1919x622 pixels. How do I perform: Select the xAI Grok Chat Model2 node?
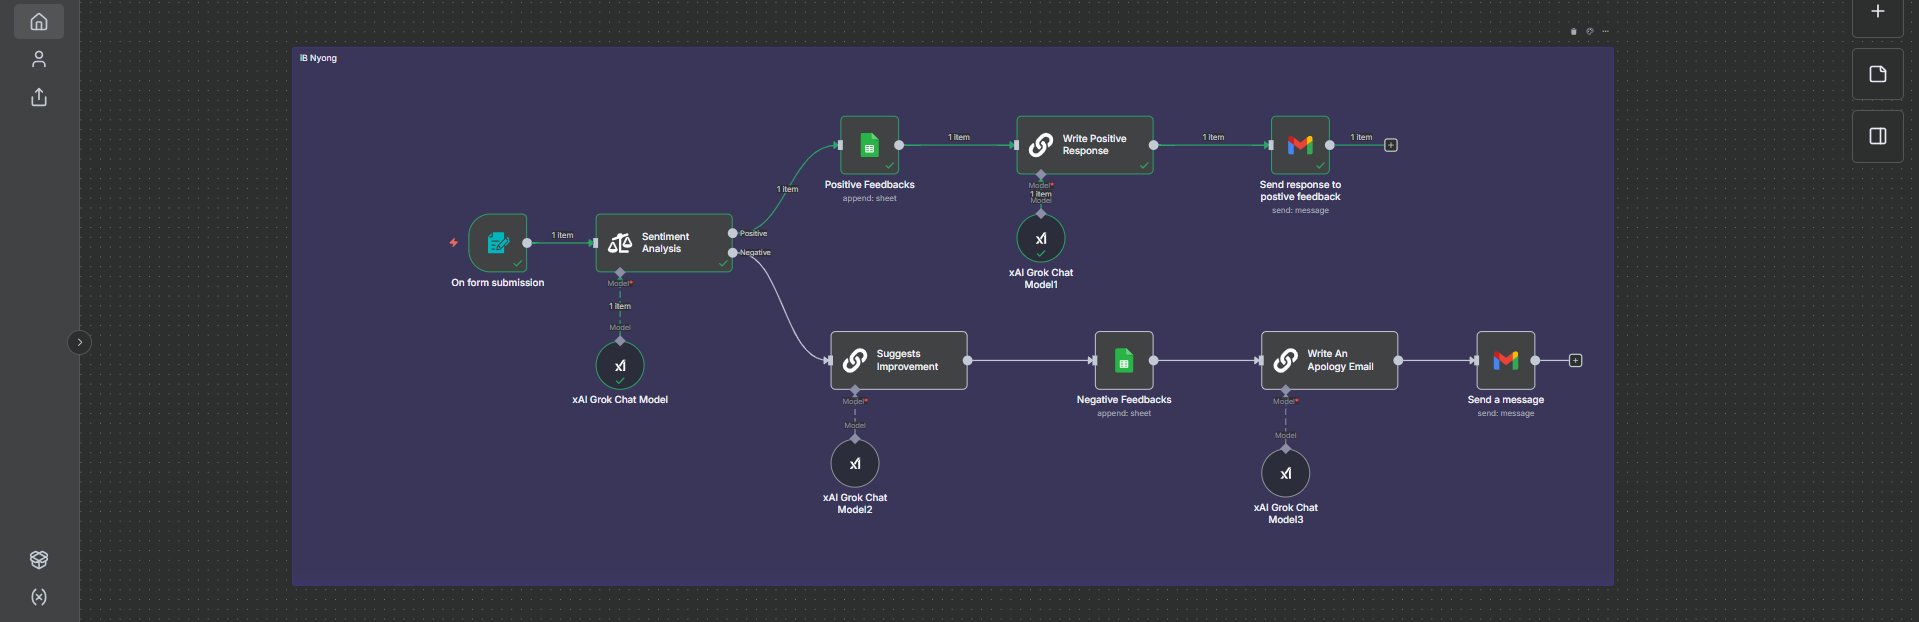855,464
